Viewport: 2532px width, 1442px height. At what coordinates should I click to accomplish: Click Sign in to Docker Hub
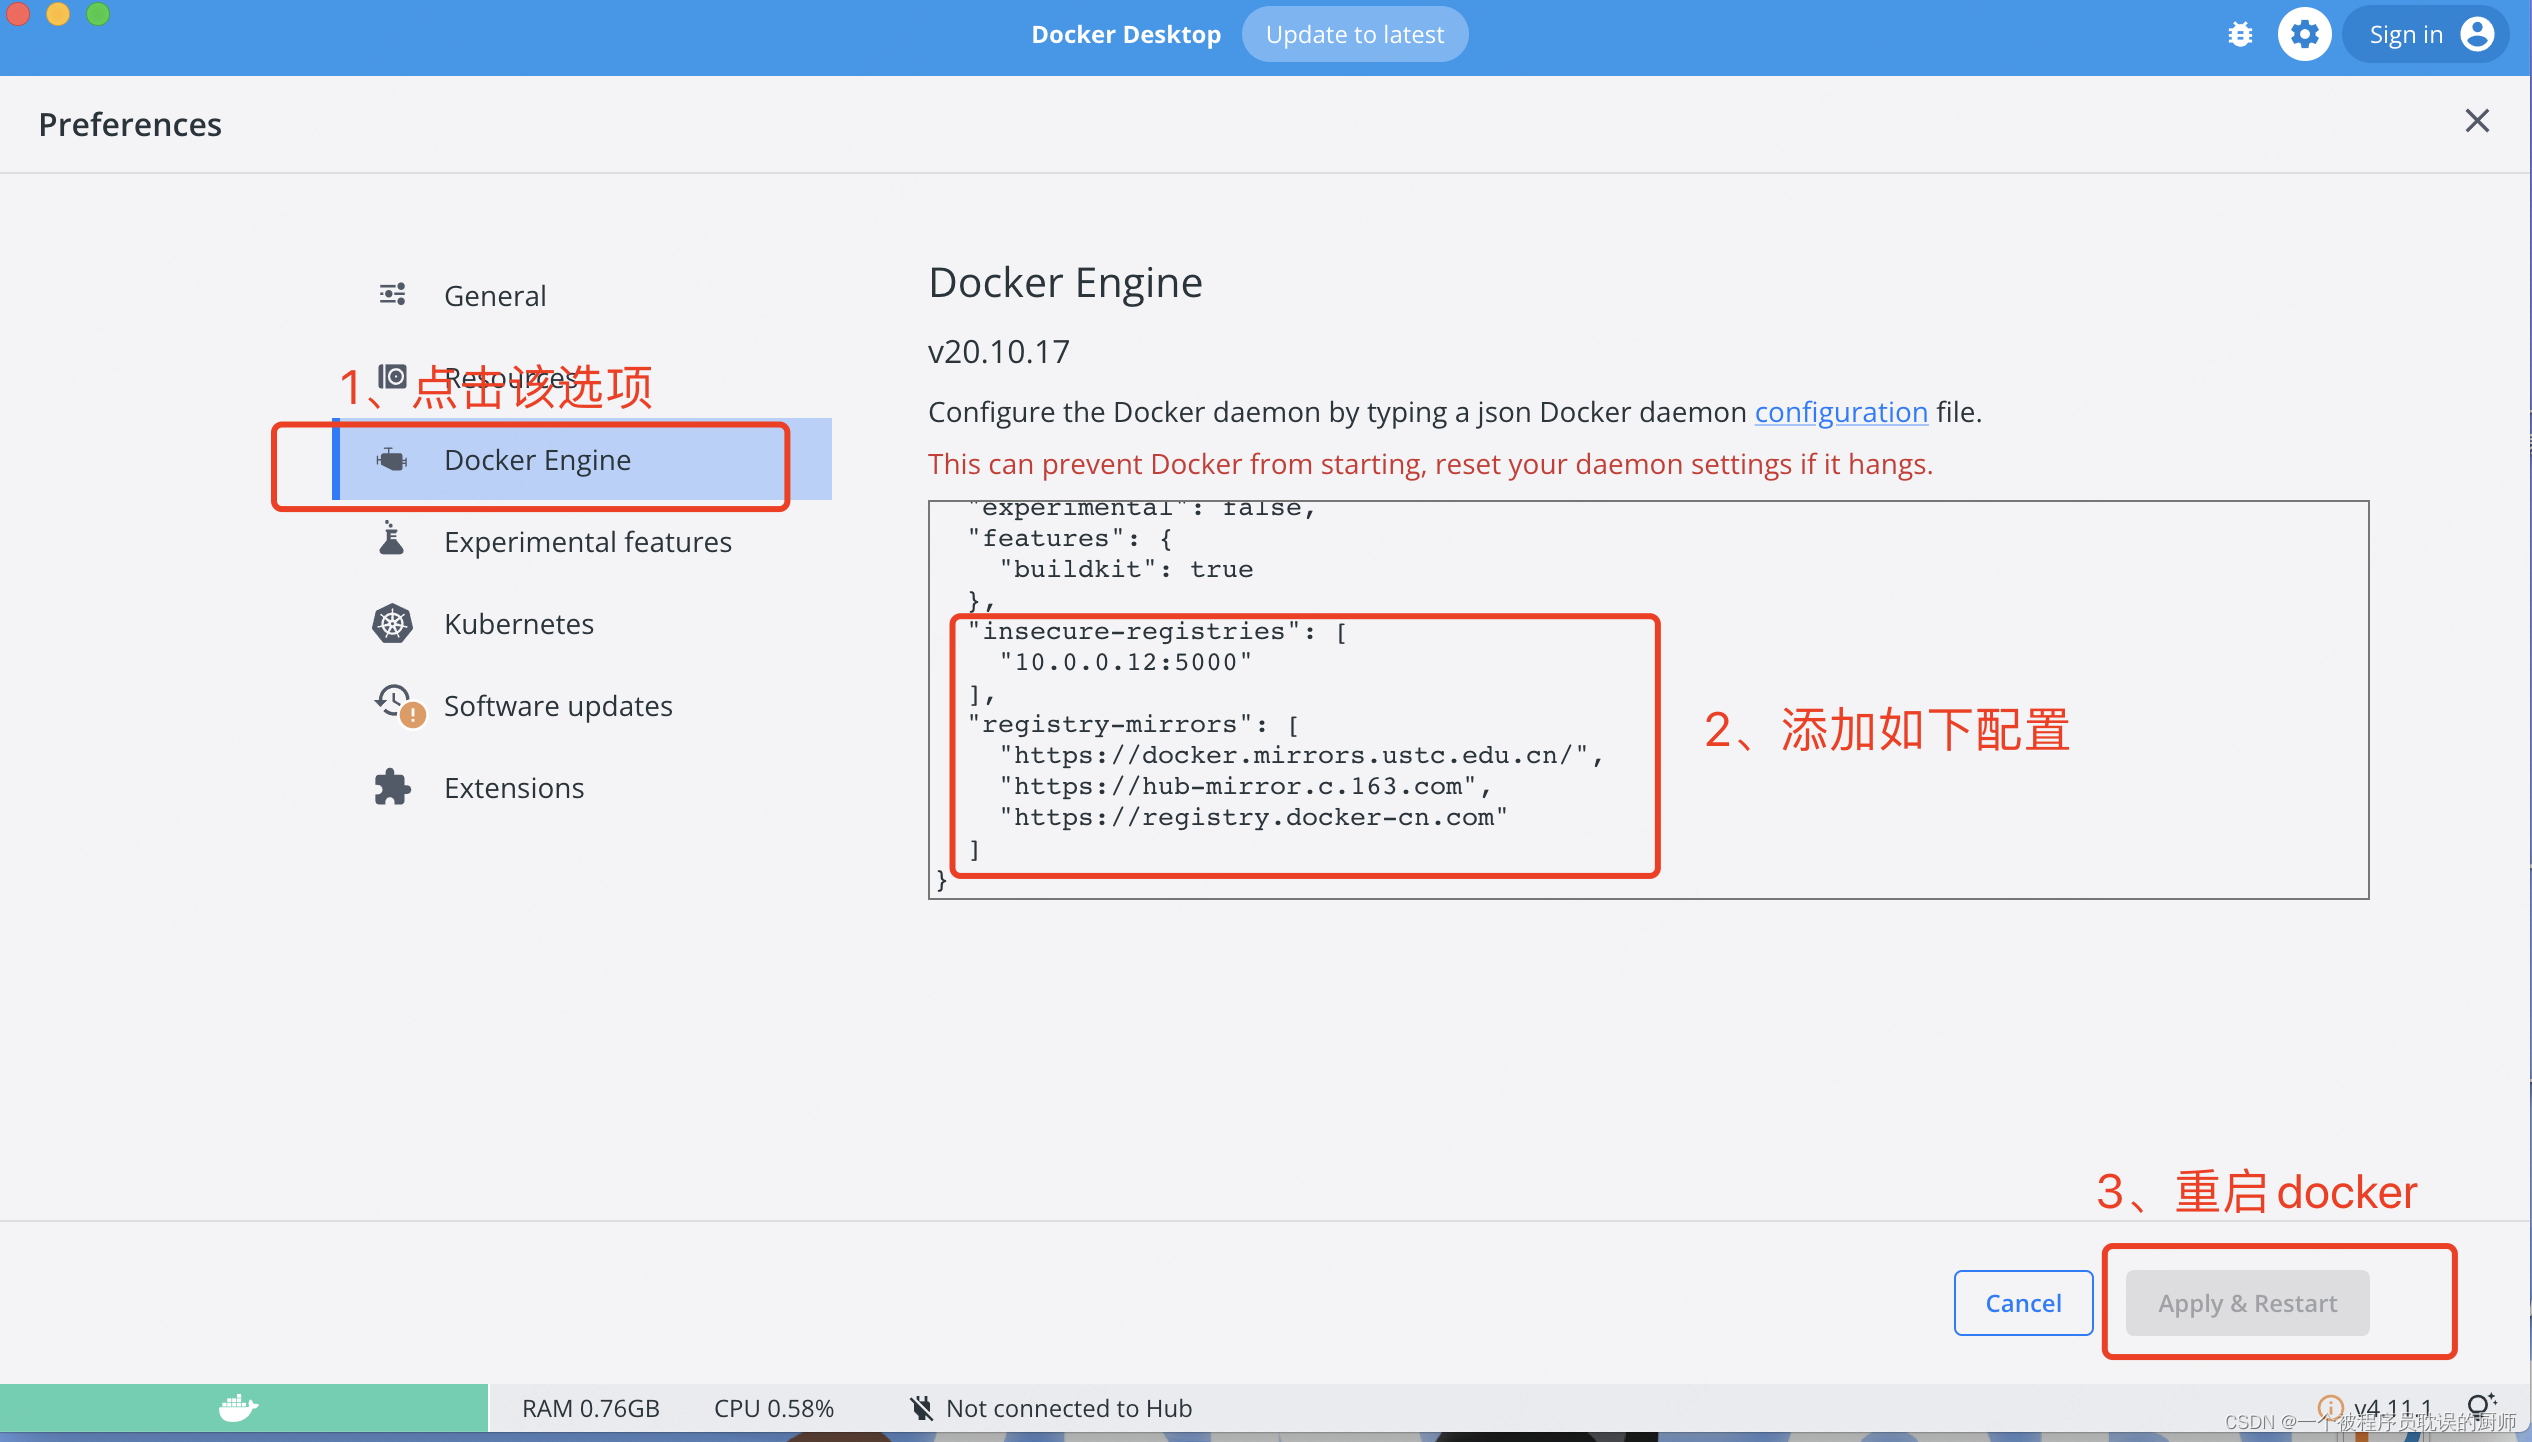coord(2406,33)
